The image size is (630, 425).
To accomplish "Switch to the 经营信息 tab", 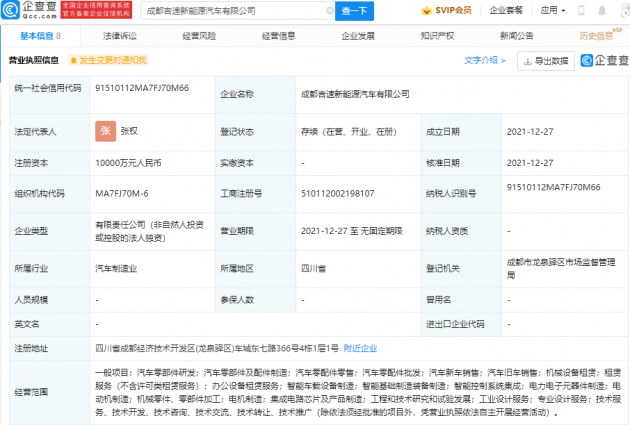I will pos(278,36).
